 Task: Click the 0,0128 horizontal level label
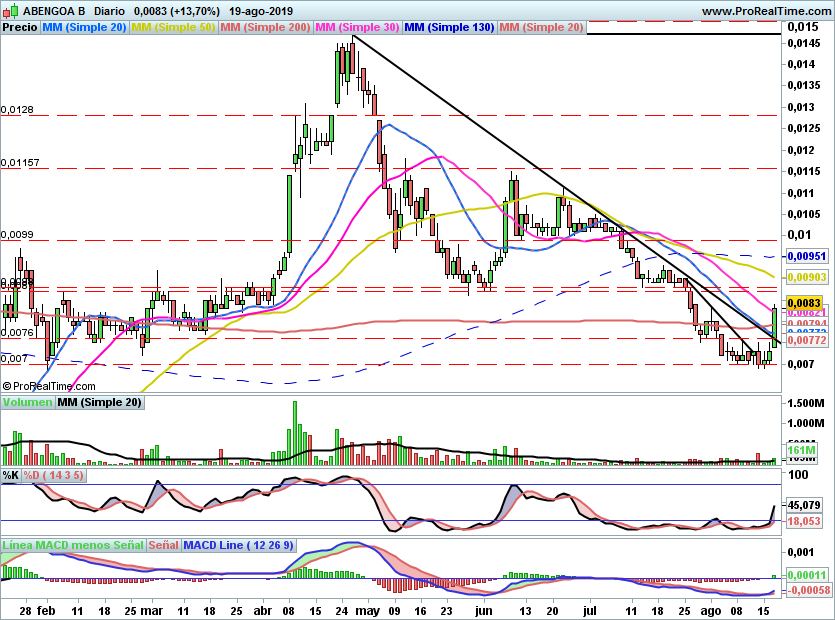17,110
